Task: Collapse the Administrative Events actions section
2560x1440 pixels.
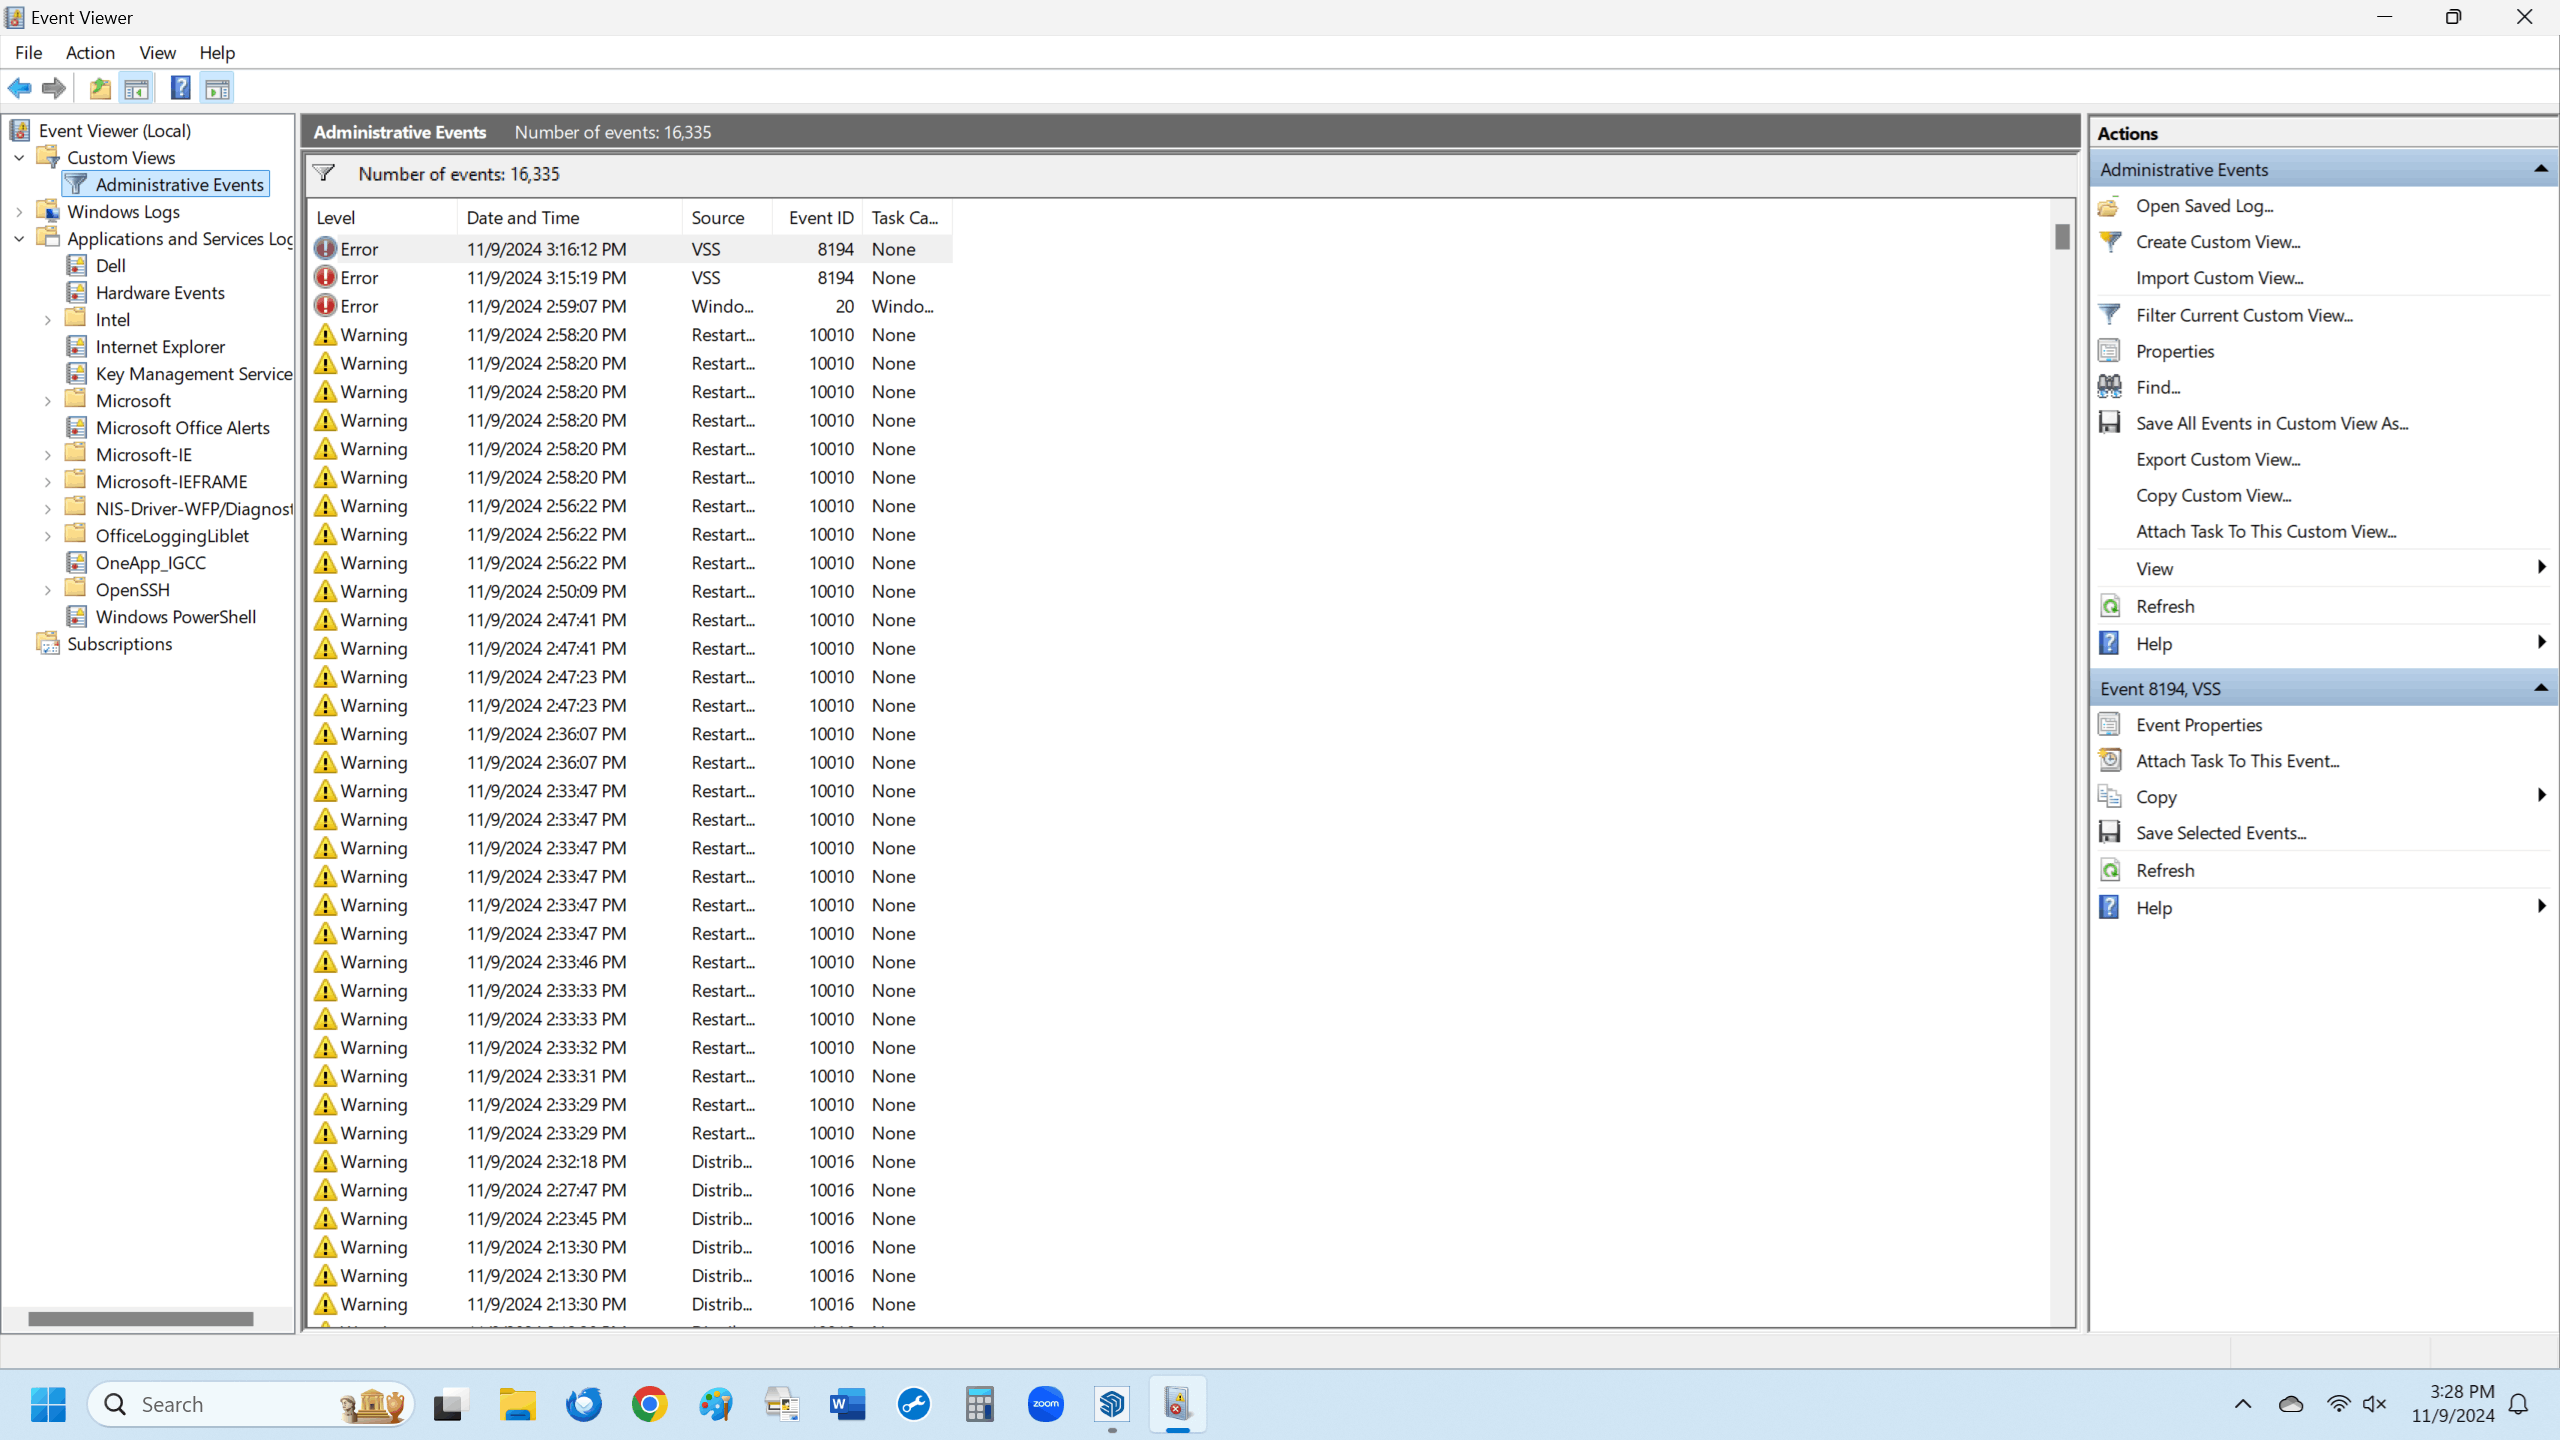Action: click(2540, 169)
